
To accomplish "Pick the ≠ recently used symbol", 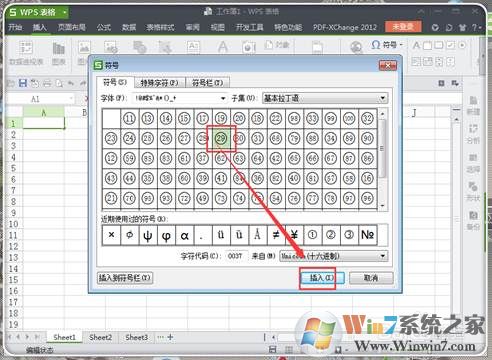I will coord(276,235).
